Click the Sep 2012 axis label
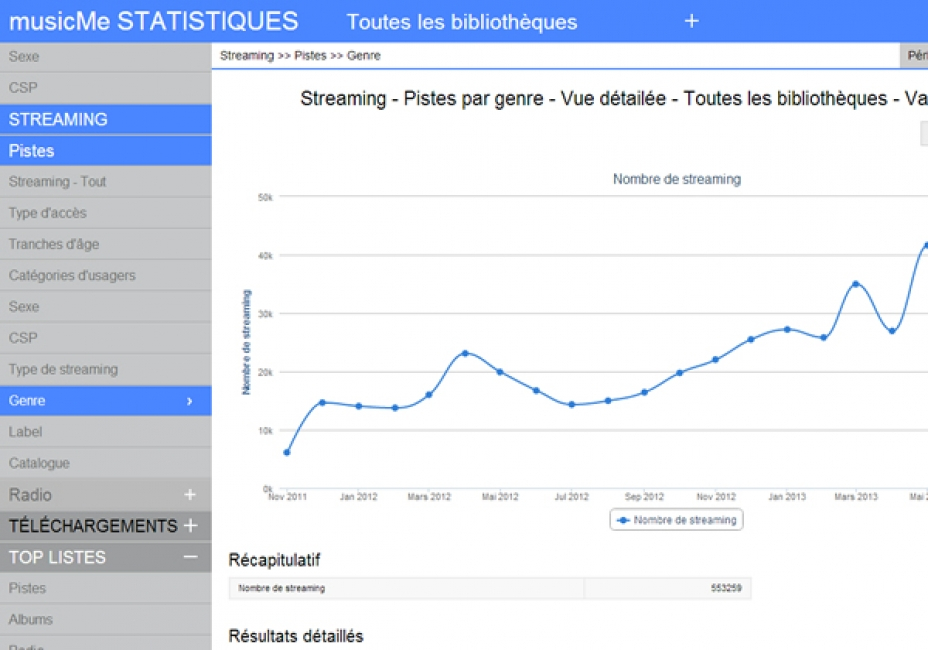 [x=644, y=497]
